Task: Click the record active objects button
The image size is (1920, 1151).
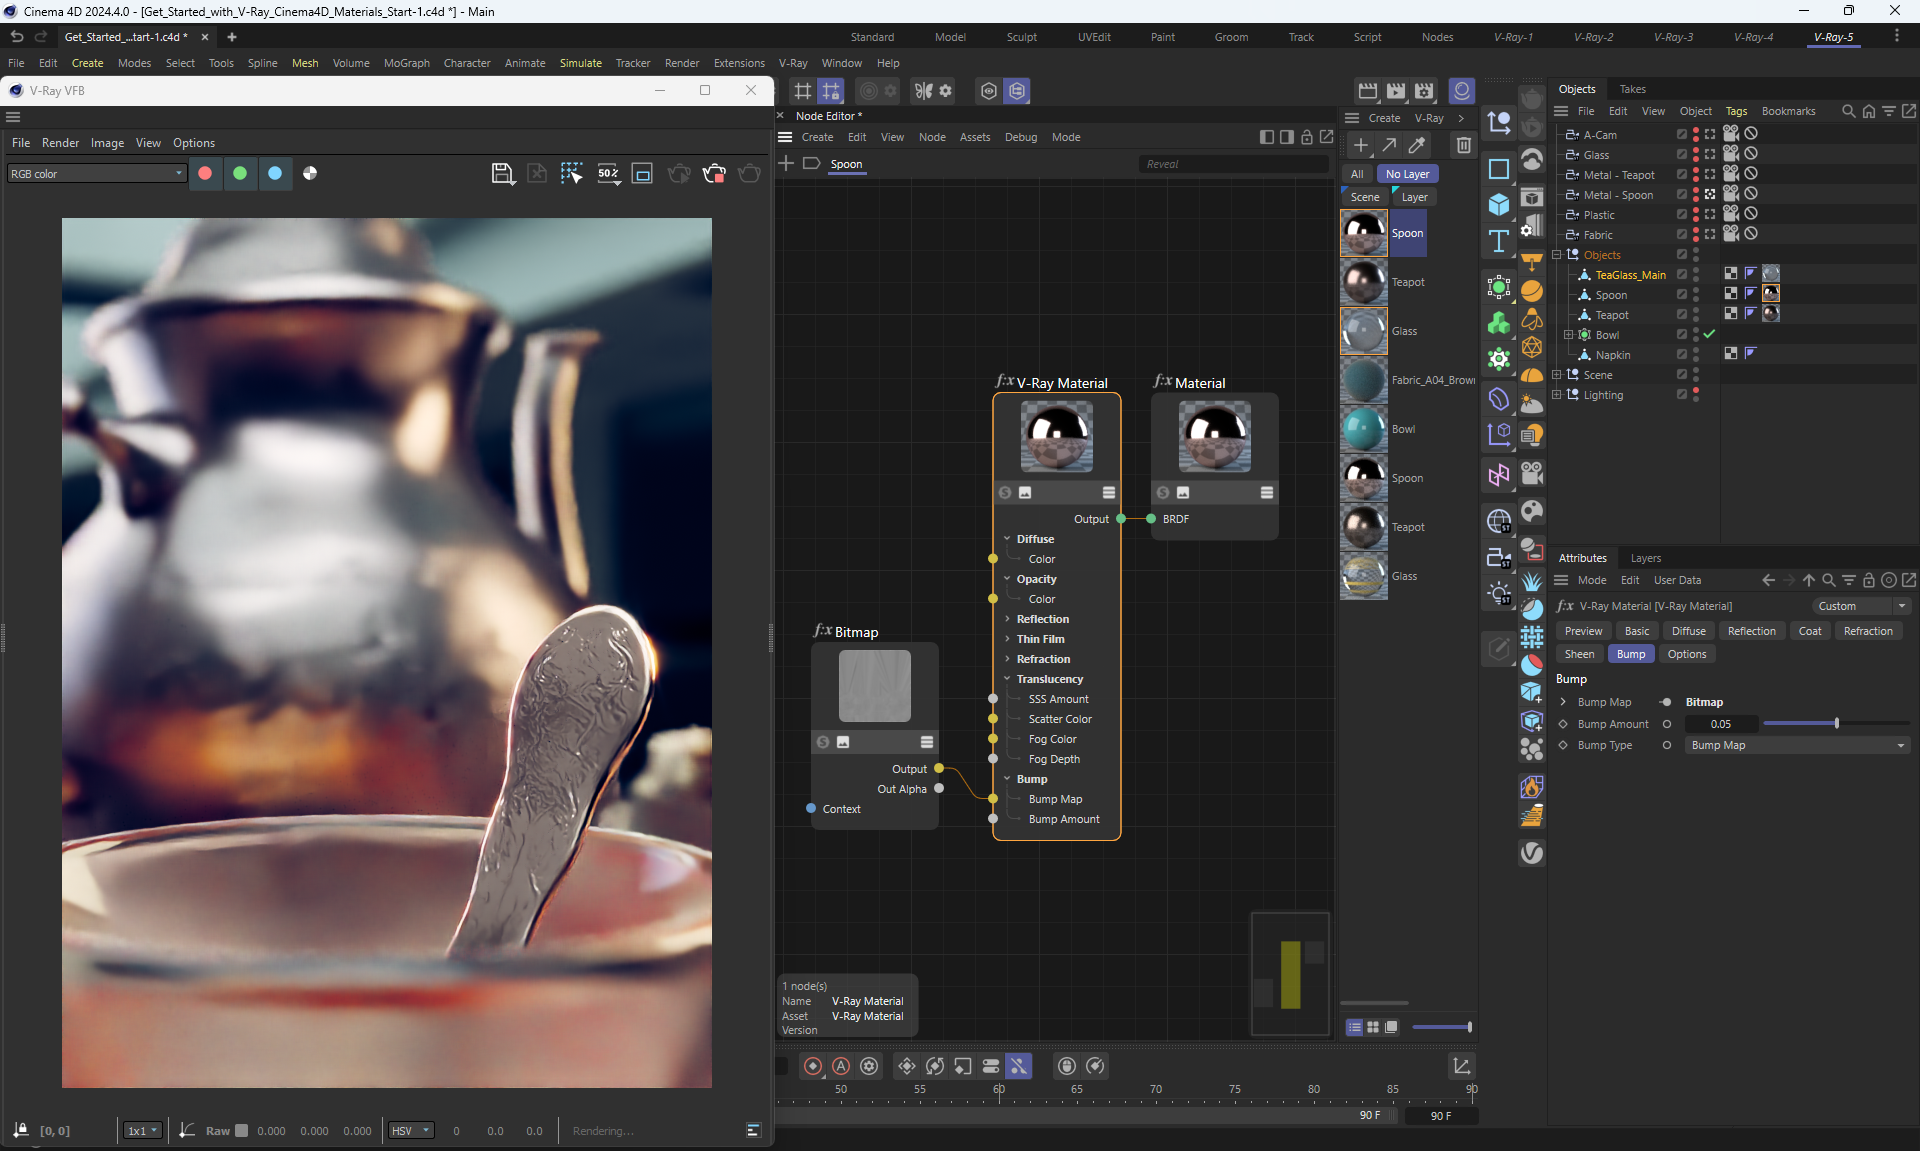Action: (x=813, y=1066)
